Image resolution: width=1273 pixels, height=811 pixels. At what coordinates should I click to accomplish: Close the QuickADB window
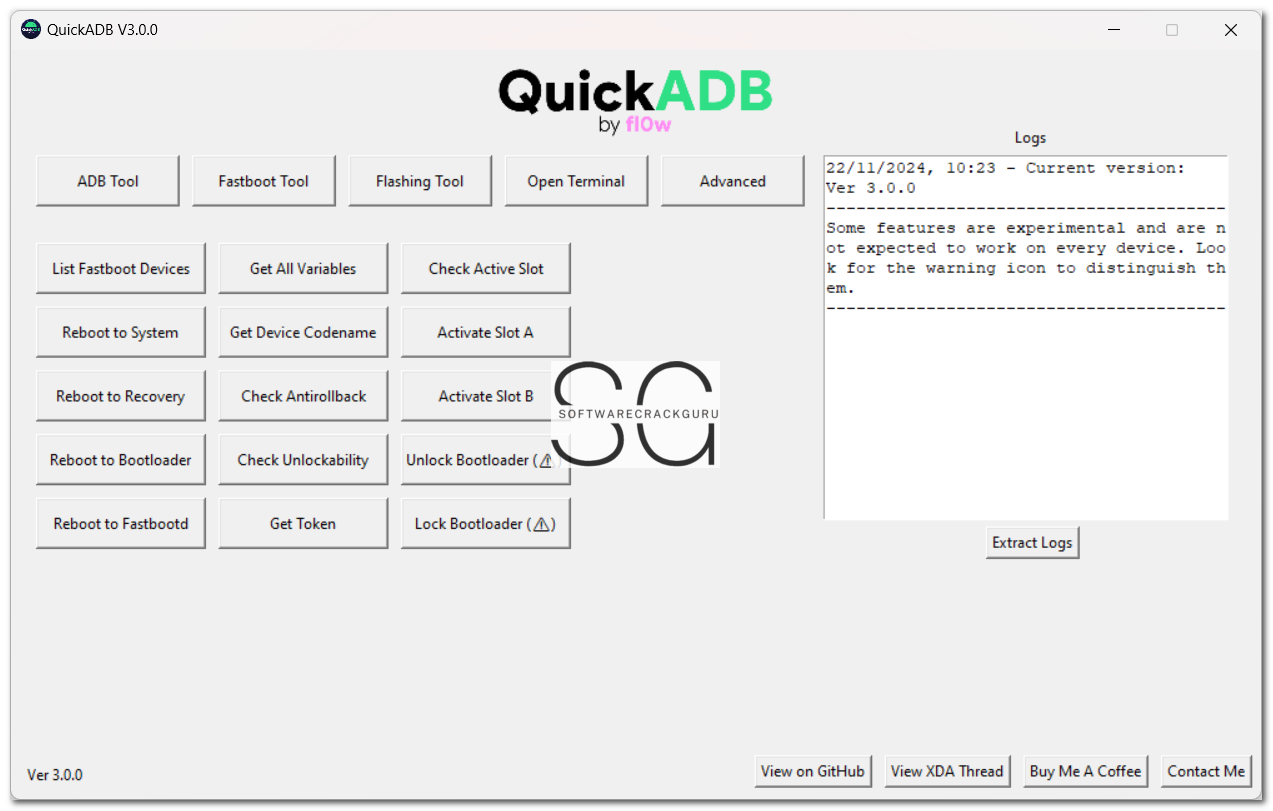point(1231,30)
